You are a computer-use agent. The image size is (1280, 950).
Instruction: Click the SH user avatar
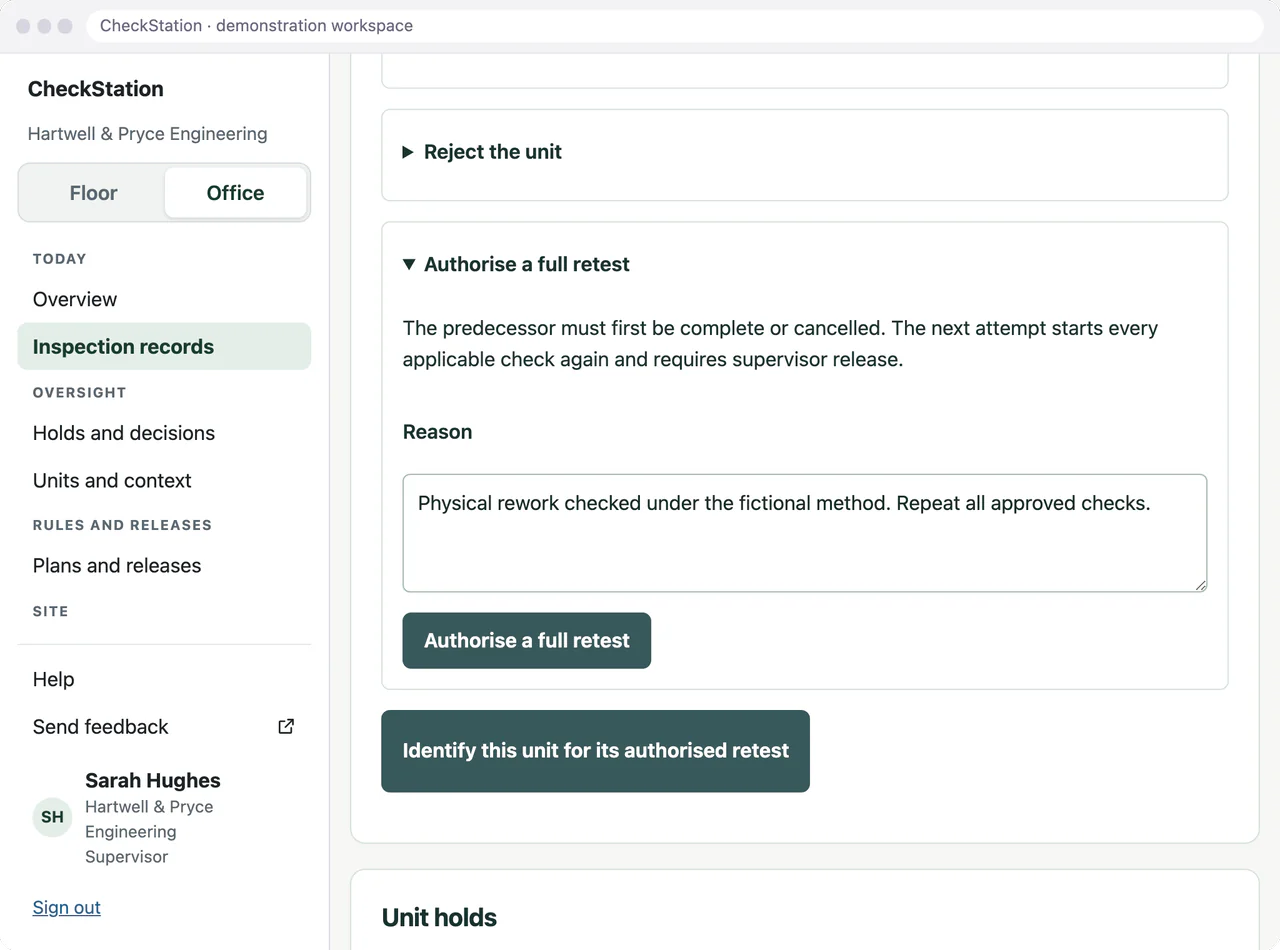[x=52, y=817]
